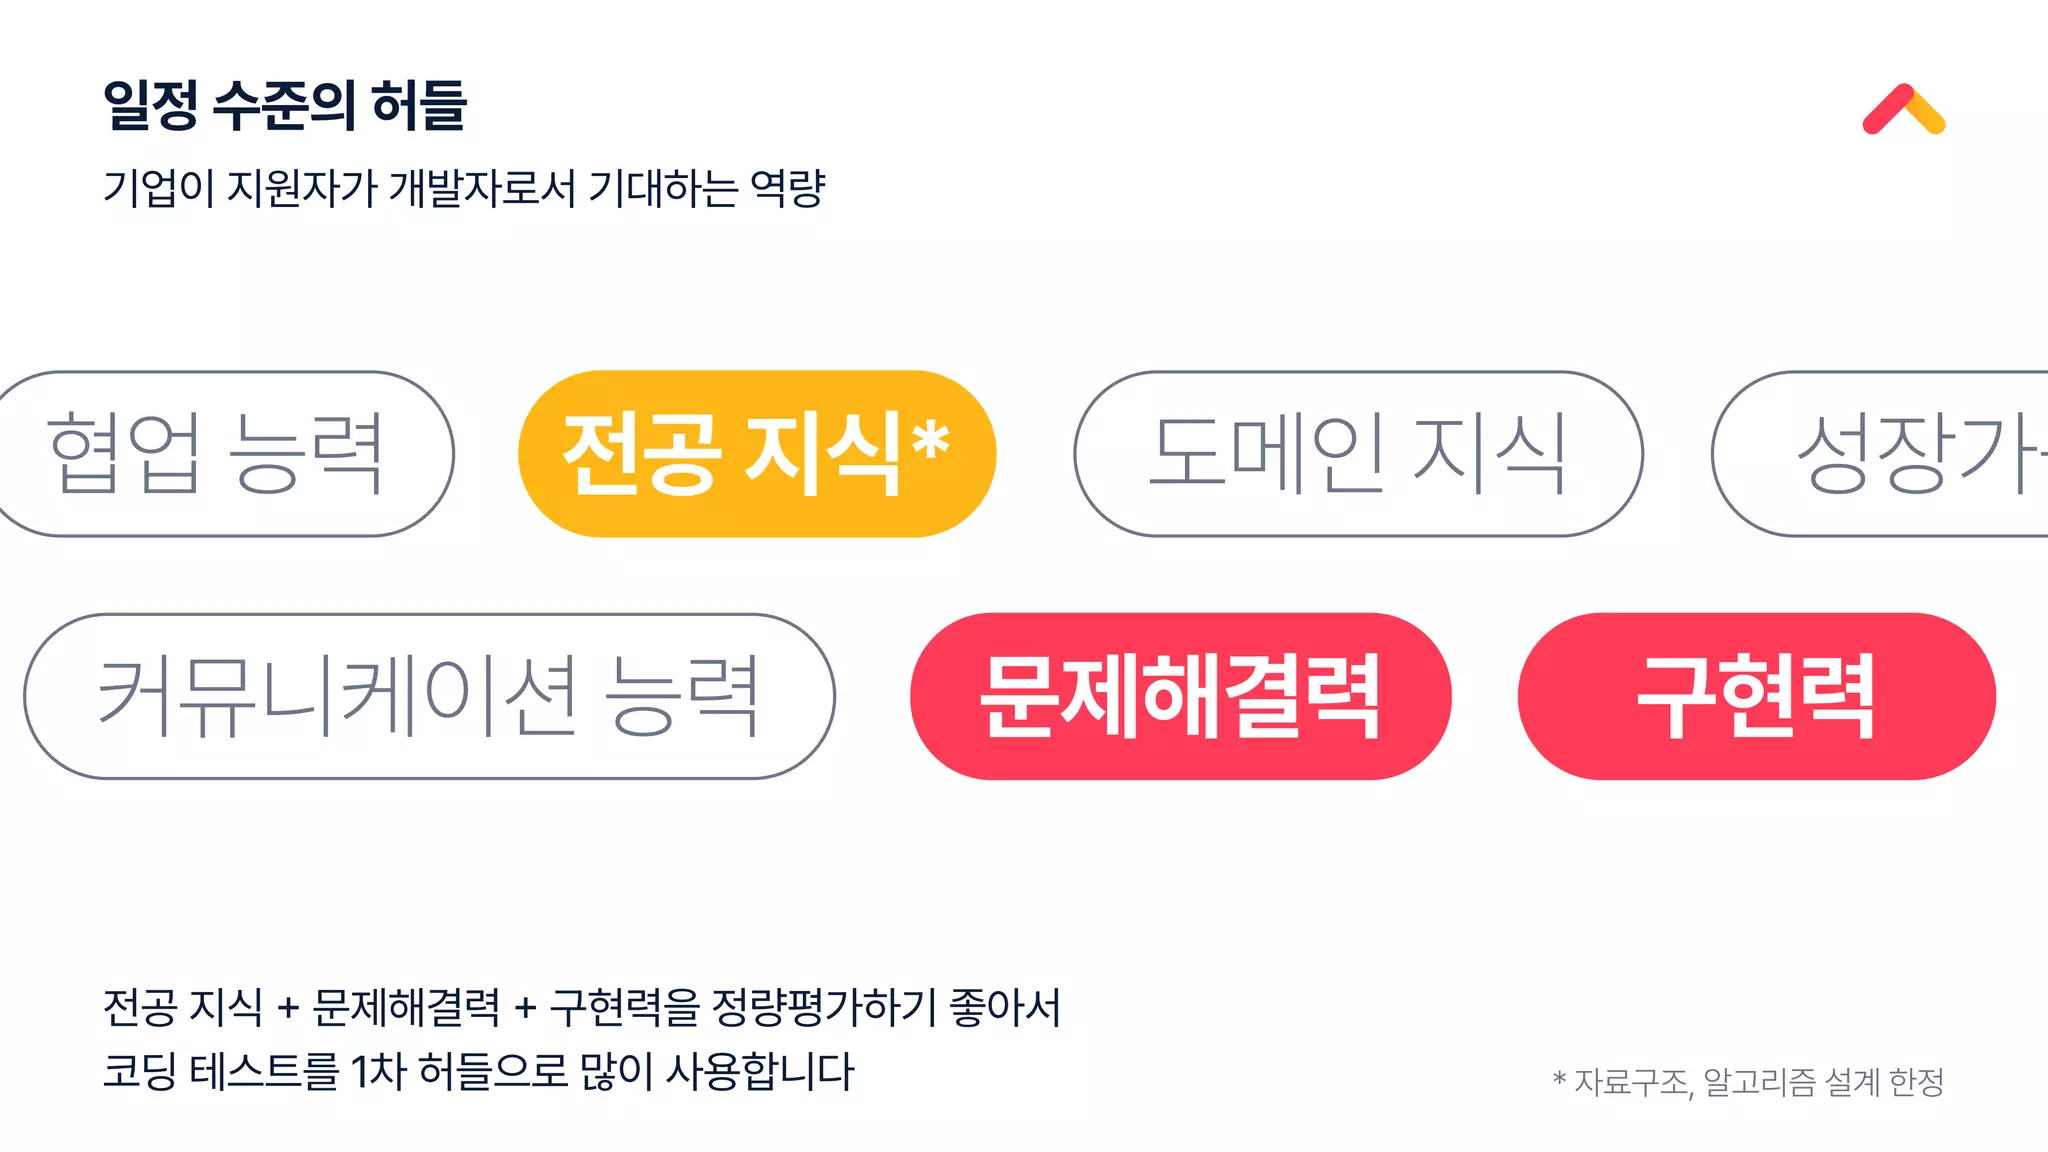The image size is (2048, 1152).
Task: Click the asterisk starting the footnote
Action: coord(1559,1078)
